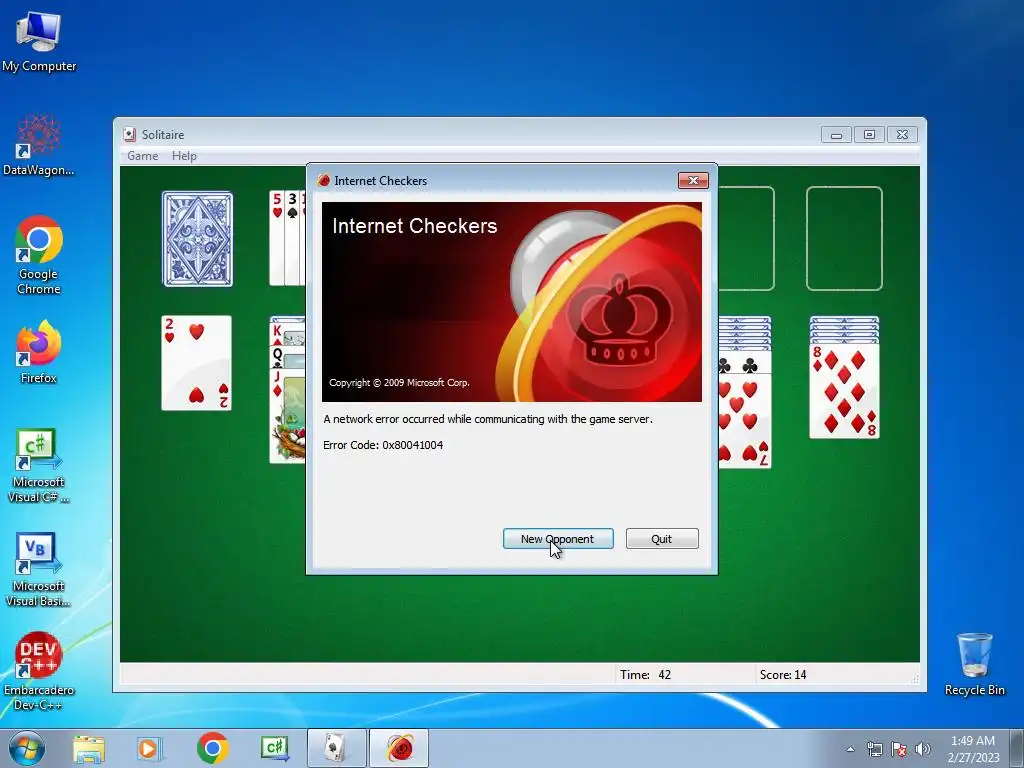Switch to Solitaire taskbar button

337,748
